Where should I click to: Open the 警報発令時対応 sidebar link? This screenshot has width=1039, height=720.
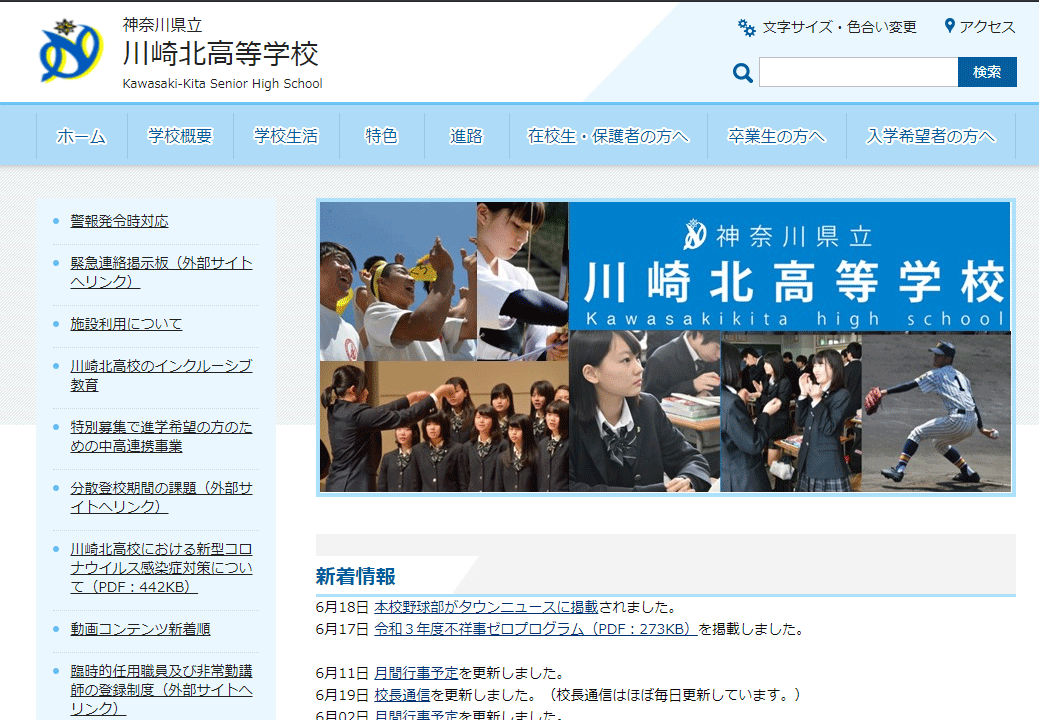(x=119, y=221)
